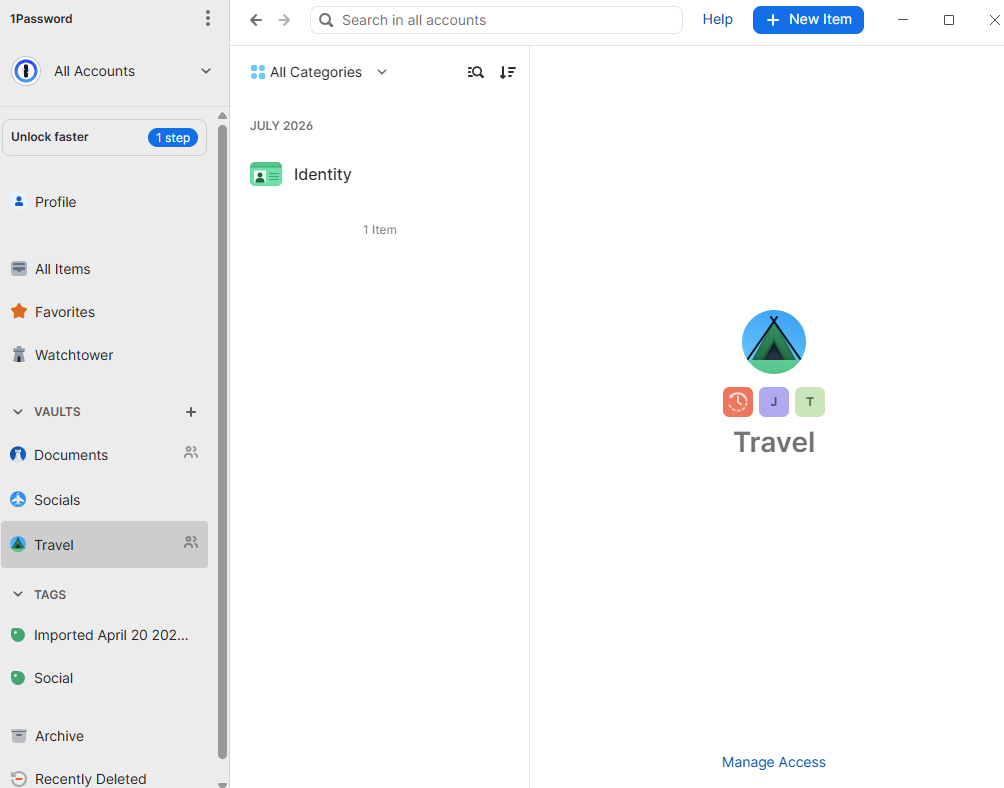
Task: Click the search magnifier icon
Action: (x=326, y=20)
